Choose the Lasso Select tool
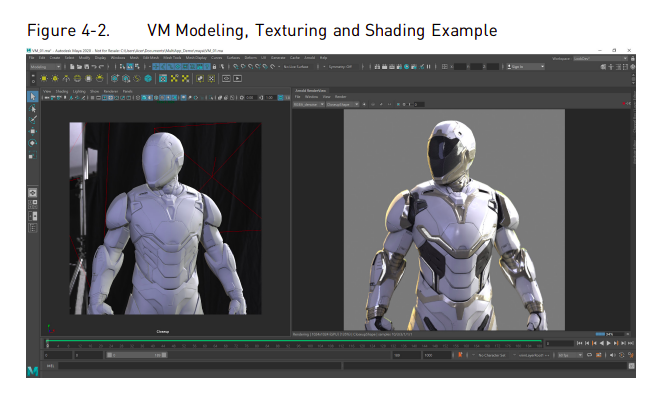Viewport: 656px width, 402px height. (33, 109)
